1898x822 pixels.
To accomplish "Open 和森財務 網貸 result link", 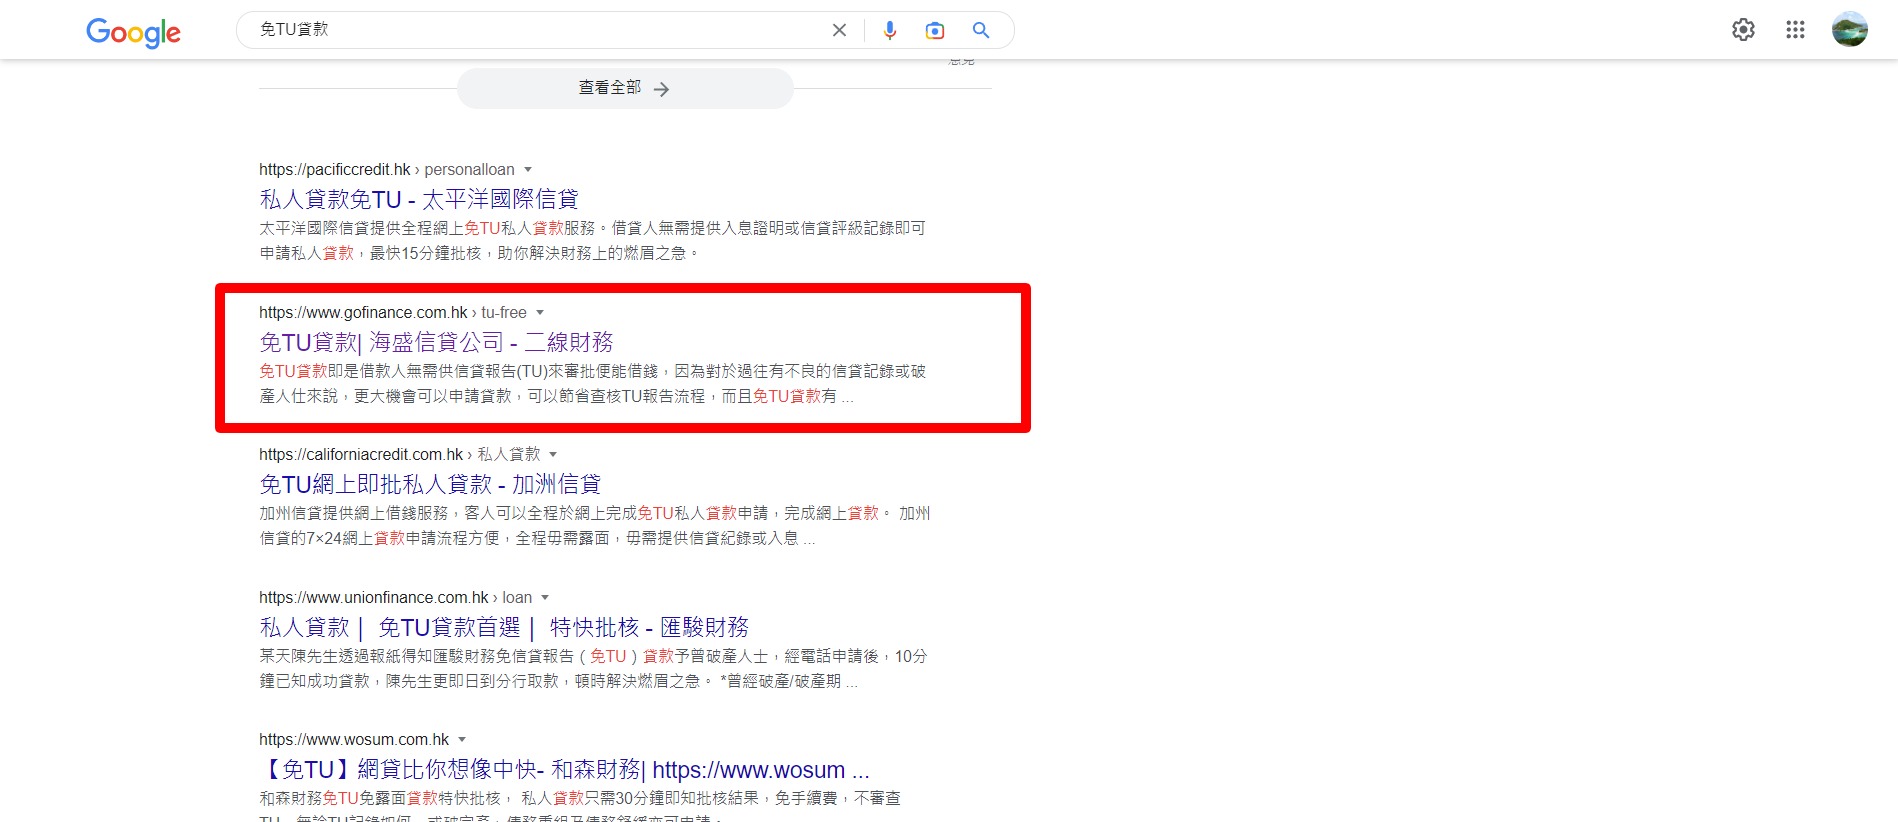I will [x=564, y=770].
